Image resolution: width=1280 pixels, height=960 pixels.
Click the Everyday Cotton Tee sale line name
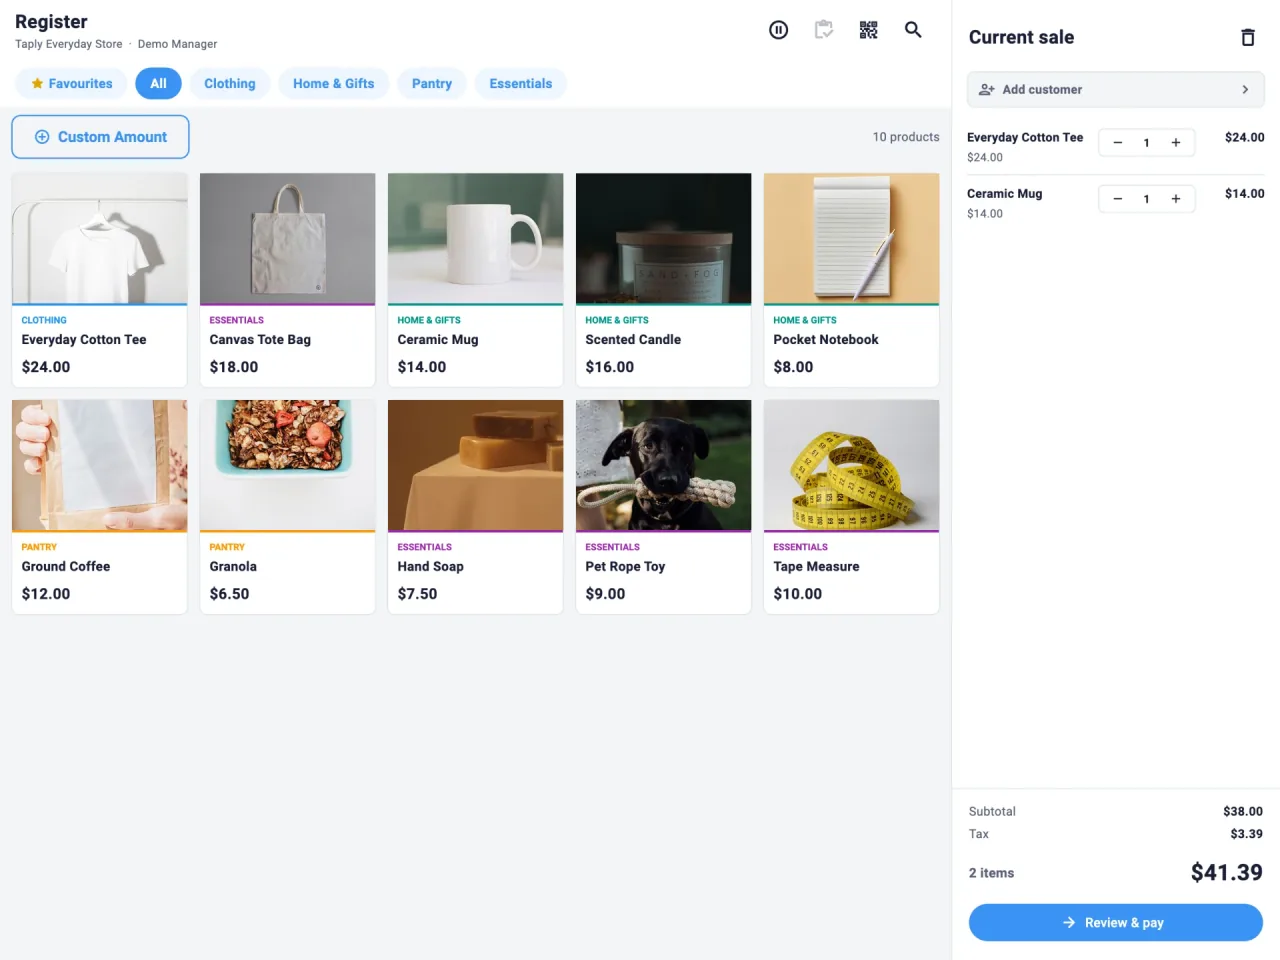pyautogui.click(x=1025, y=138)
